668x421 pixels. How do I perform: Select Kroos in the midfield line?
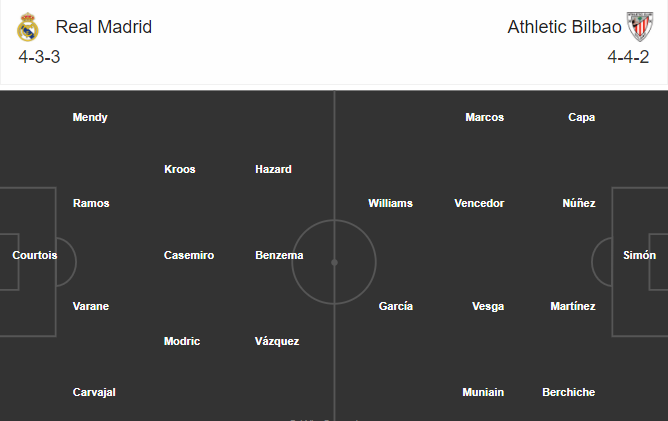coord(179,169)
